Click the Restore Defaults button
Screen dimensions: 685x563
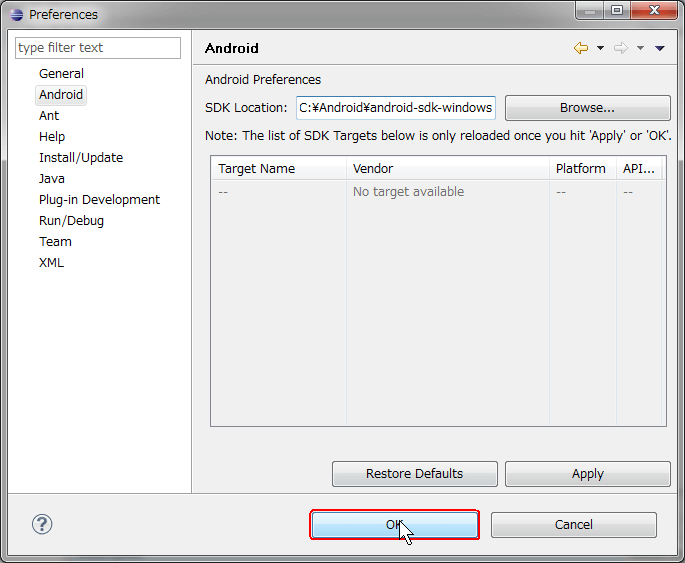coord(415,474)
